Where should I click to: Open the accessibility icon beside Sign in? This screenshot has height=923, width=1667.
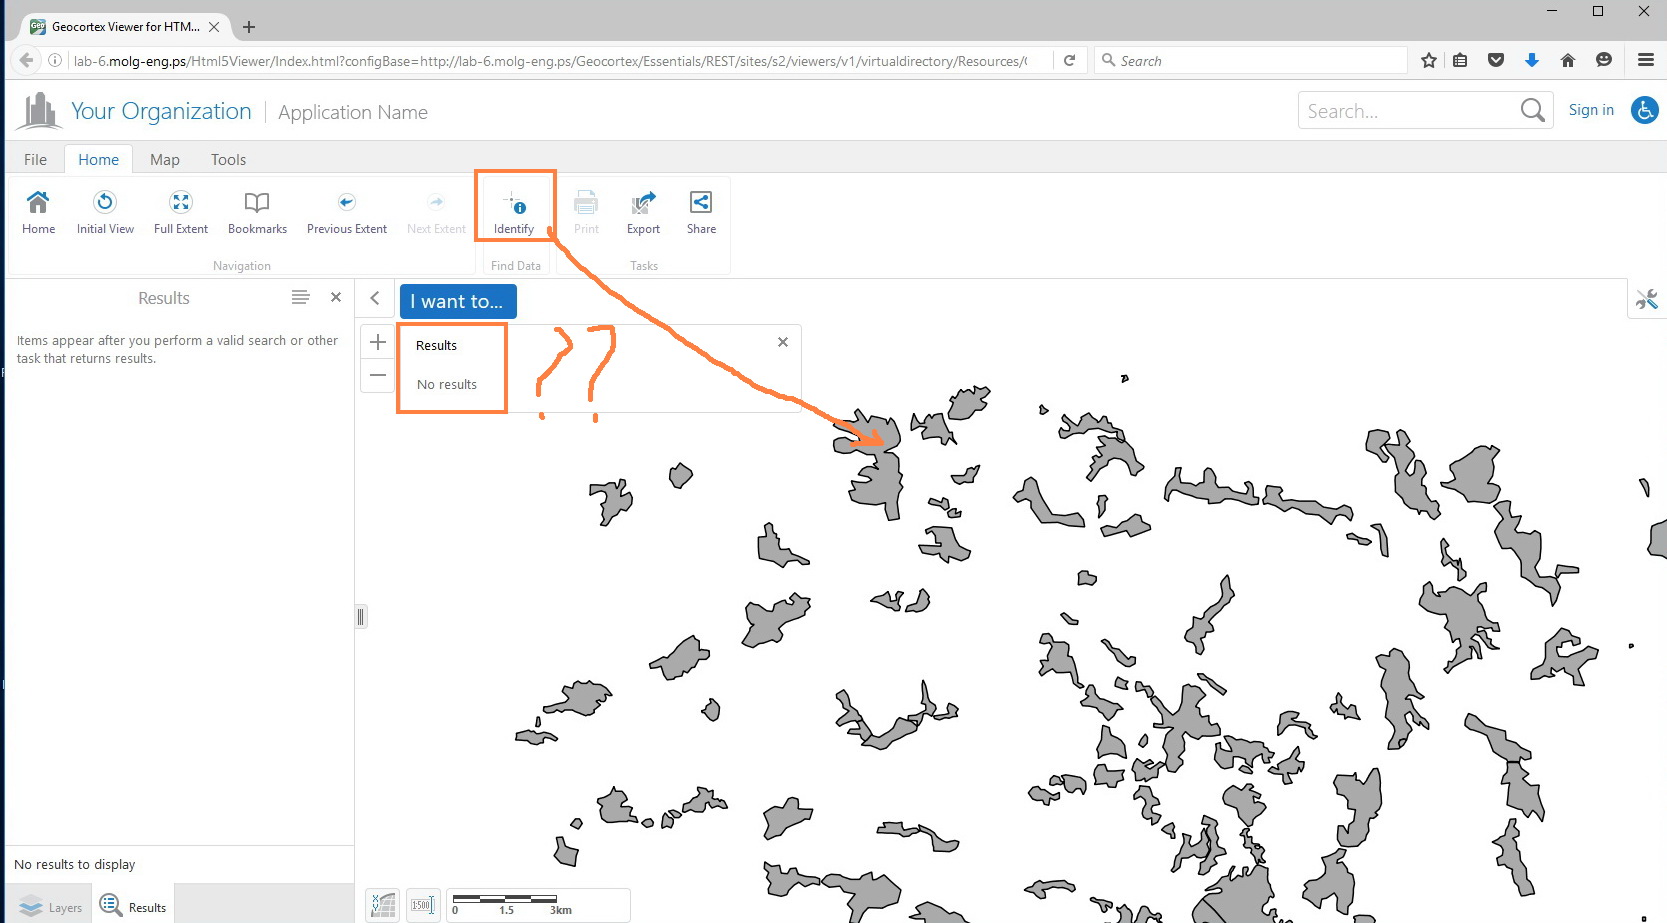[x=1645, y=110]
